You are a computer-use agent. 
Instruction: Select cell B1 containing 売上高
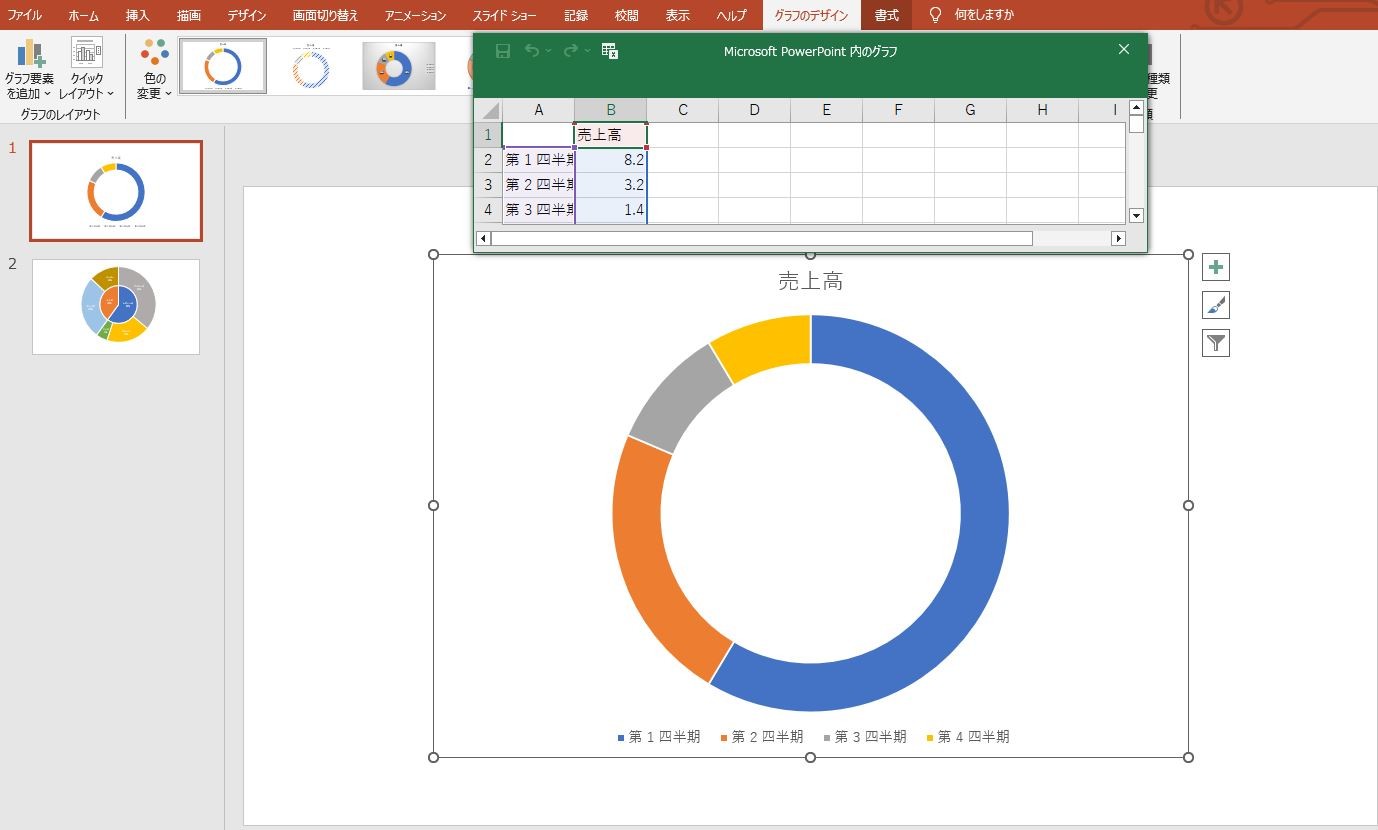tap(611, 135)
